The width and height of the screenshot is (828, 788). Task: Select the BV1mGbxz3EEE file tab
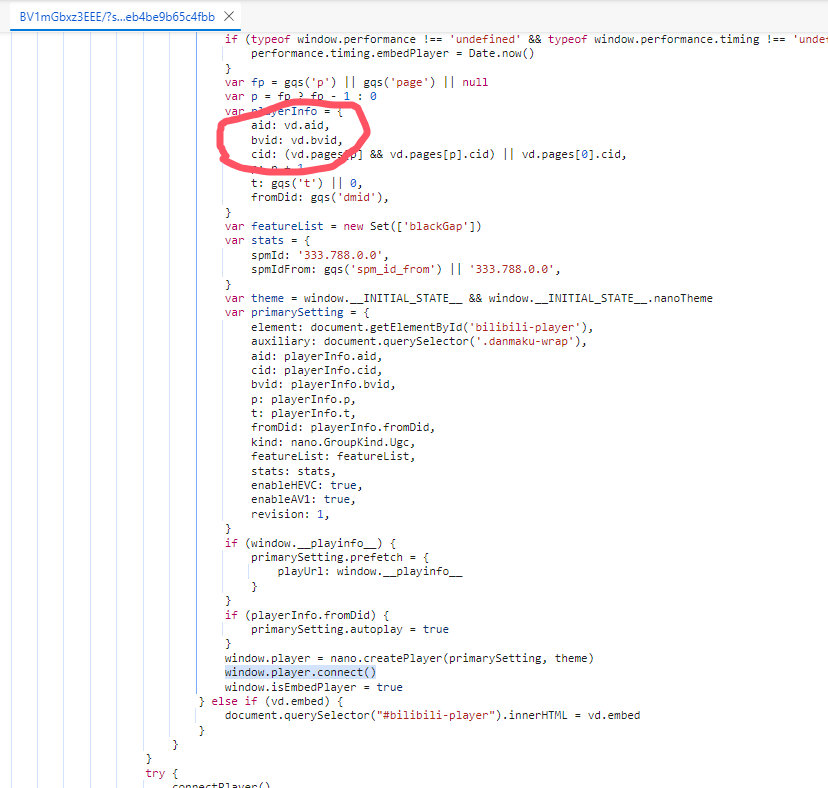[x=115, y=16]
